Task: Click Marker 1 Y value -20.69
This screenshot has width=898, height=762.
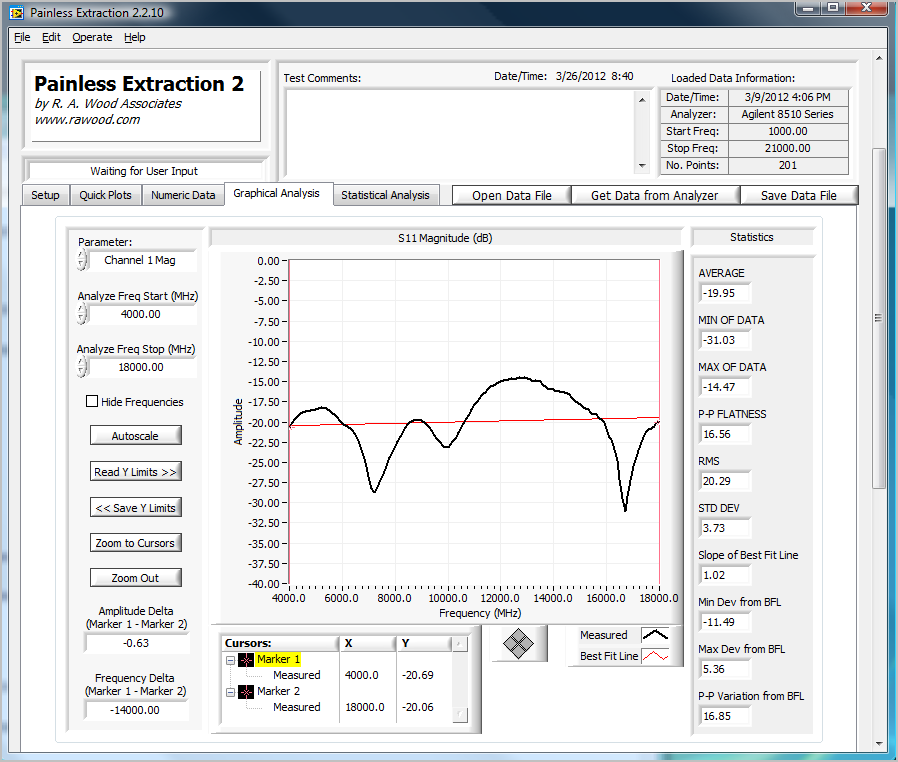Action: point(418,676)
